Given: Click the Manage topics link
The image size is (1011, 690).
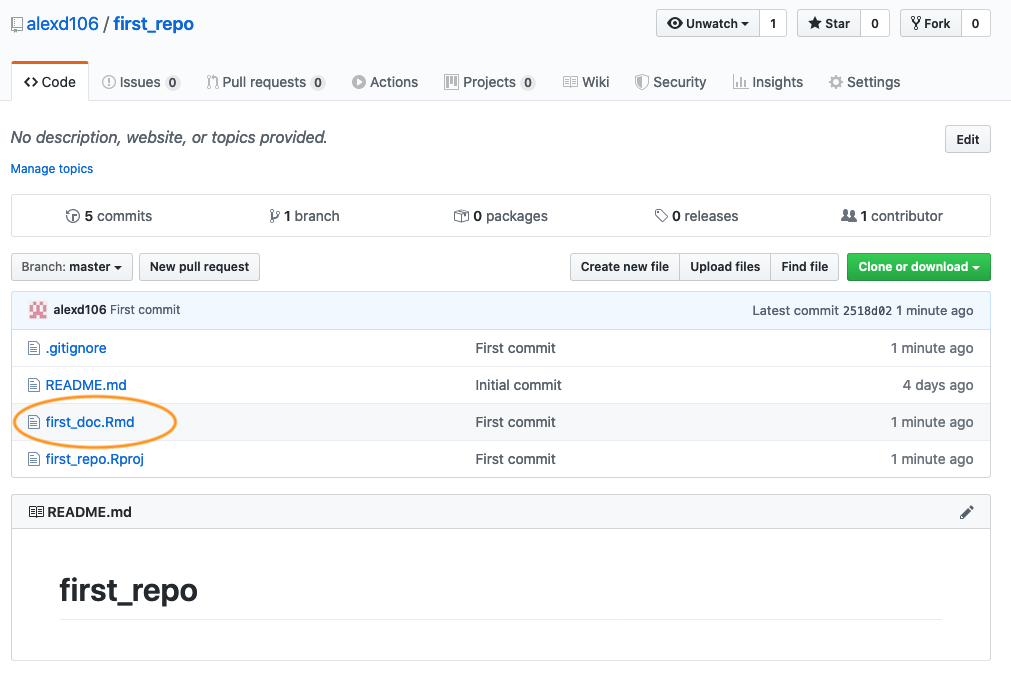Looking at the screenshot, I should (x=52, y=169).
